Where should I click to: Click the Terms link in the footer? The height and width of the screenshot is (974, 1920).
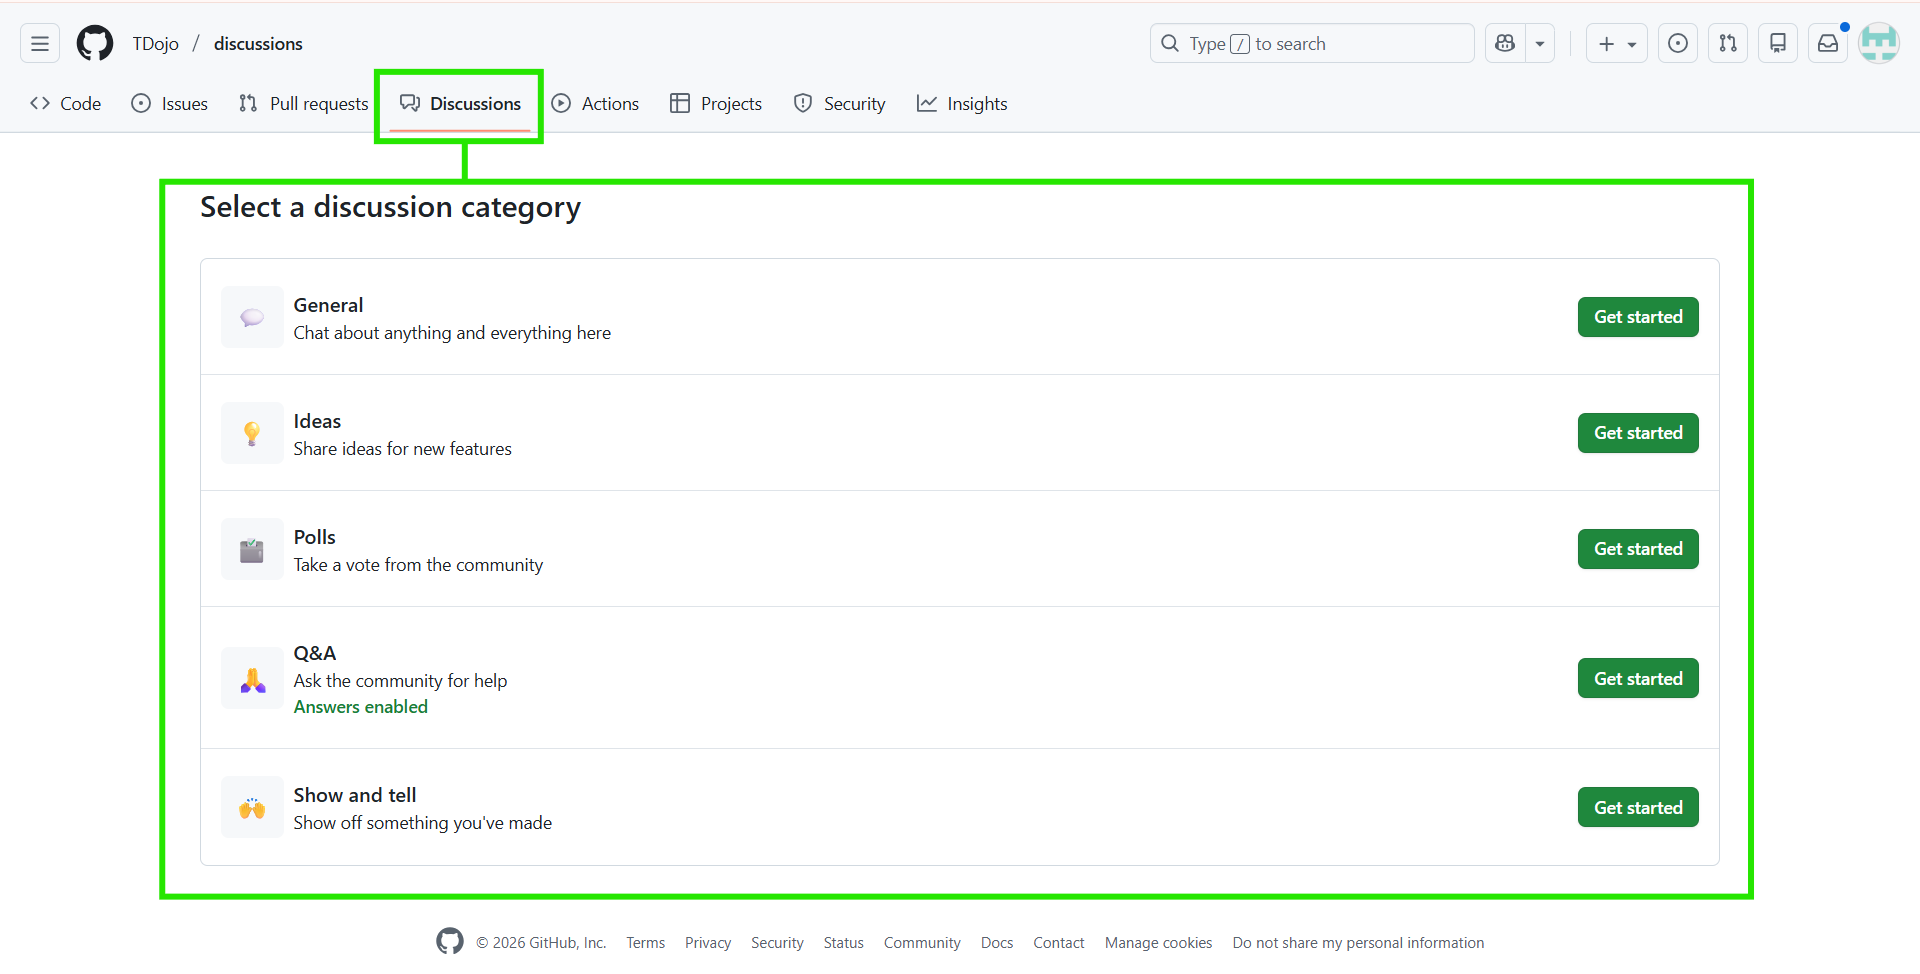click(645, 942)
